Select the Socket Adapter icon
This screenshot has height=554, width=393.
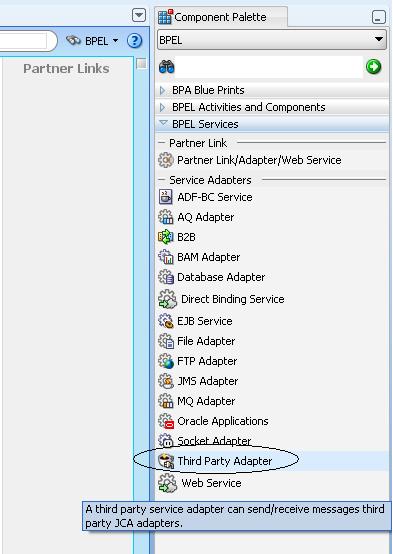[x=166, y=441]
